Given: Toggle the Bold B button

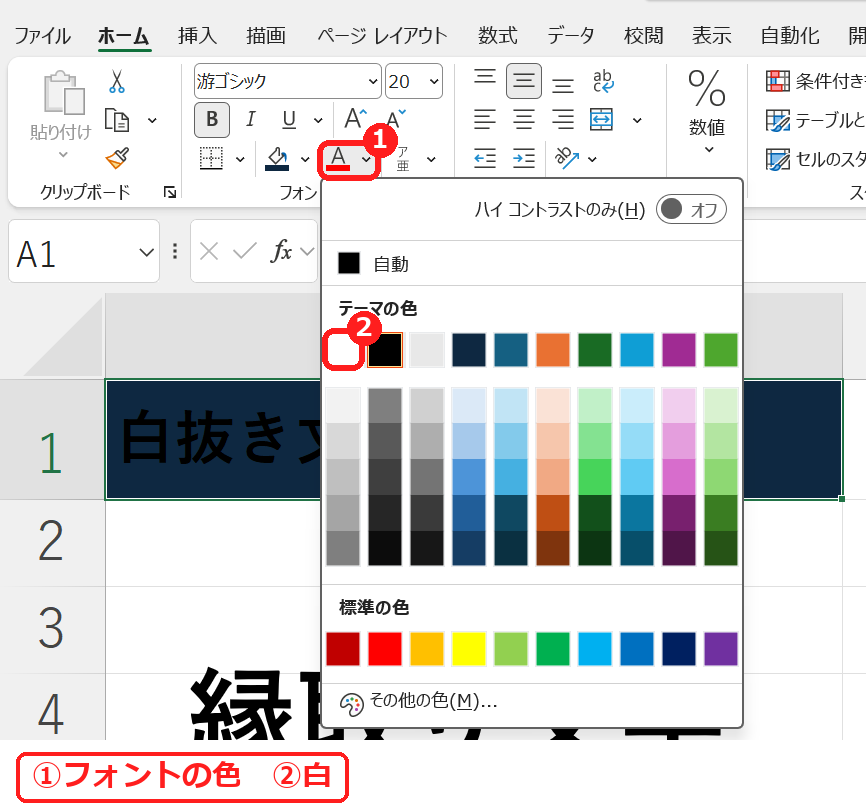Looking at the screenshot, I should tap(212, 119).
